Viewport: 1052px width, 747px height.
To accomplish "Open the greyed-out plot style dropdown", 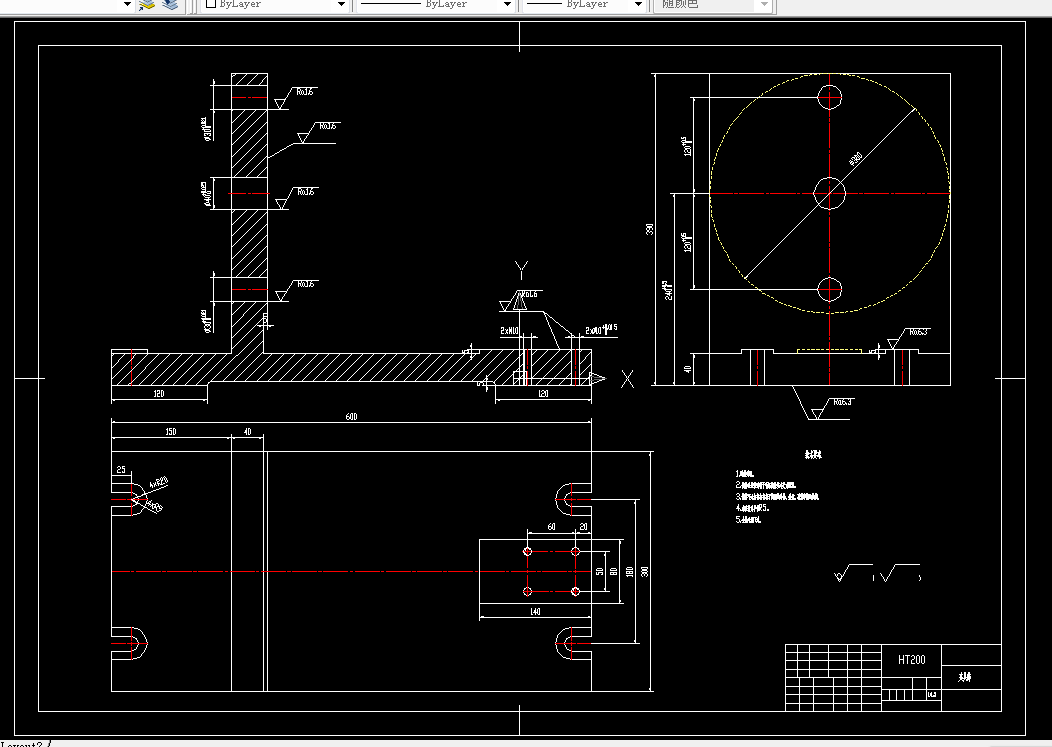I will click(764, 4).
